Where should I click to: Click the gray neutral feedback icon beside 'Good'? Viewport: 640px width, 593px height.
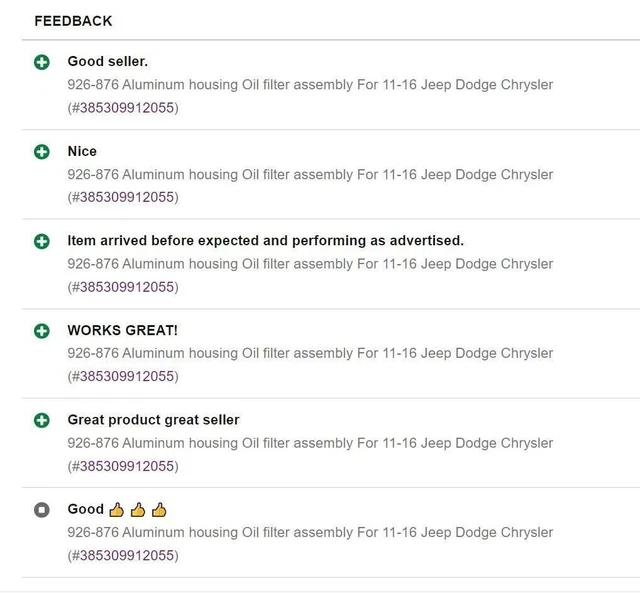(x=42, y=510)
